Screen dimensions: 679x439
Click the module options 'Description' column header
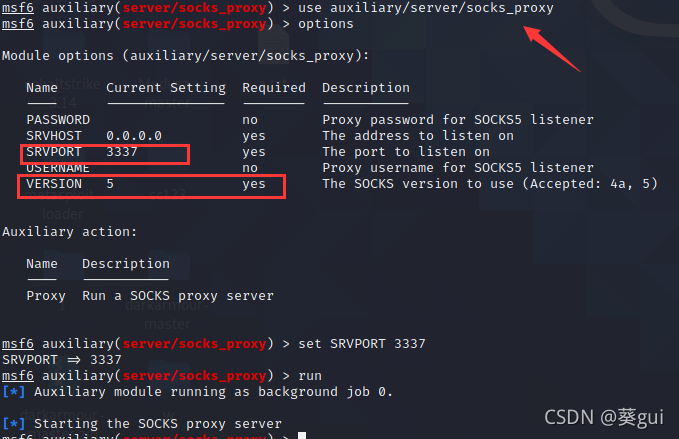(x=366, y=88)
